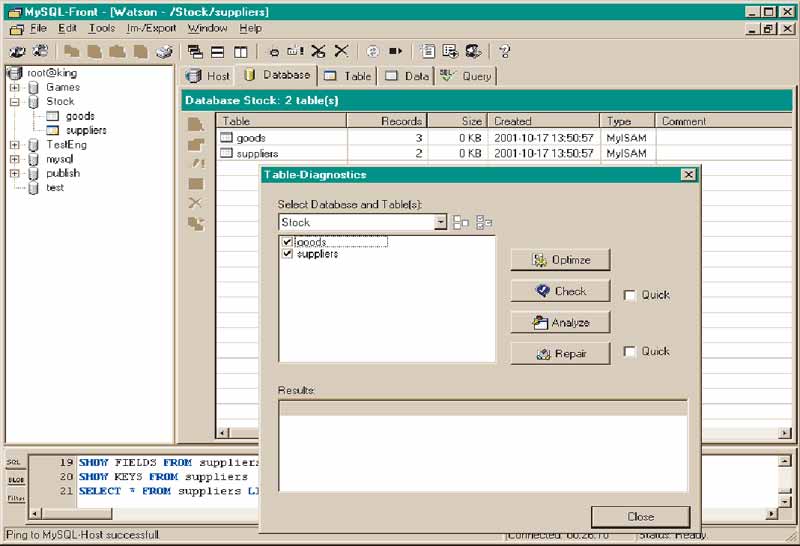Enable the Quick option next to Repair
The width and height of the screenshot is (800, 546).
pos(630,352)
